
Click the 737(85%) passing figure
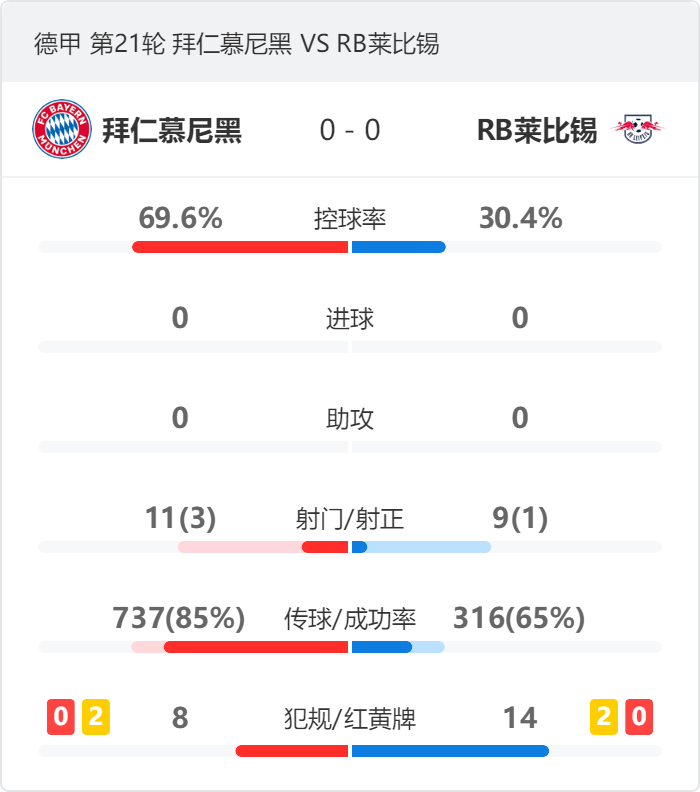point(179,618)
